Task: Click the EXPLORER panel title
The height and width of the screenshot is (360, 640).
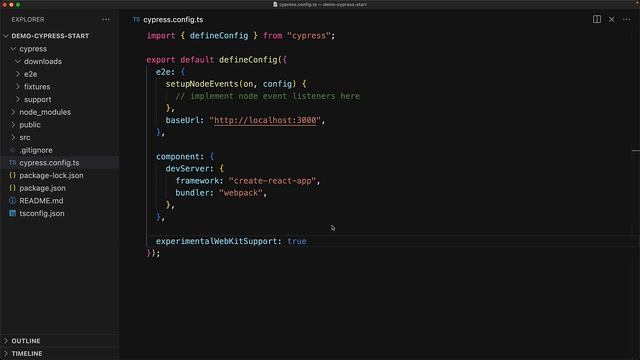Action: pos(28,20)
